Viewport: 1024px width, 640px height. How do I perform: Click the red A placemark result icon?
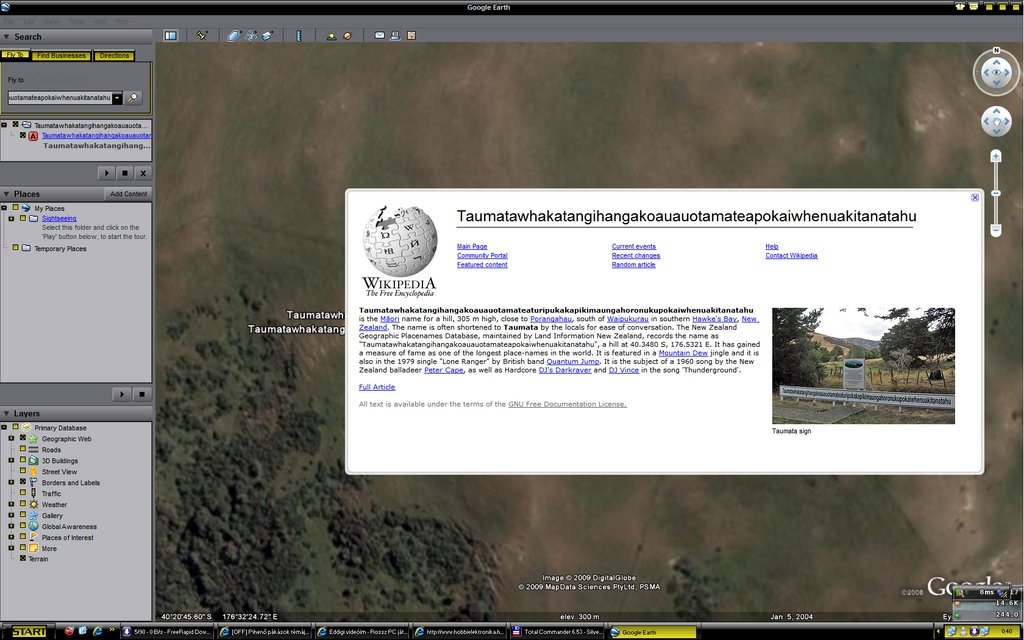[x=33, y=136]
